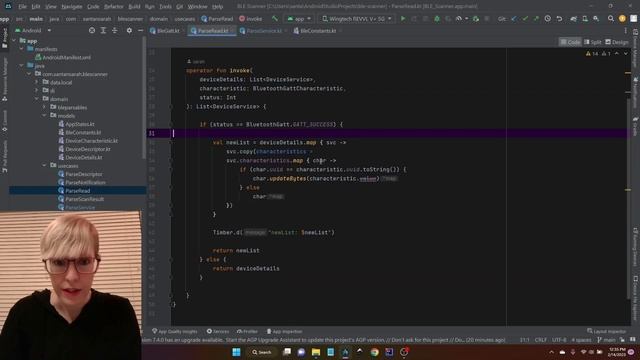Click Git commit checkmark icon
Screen dimensions: 640x360
click(x=525, y=19)
